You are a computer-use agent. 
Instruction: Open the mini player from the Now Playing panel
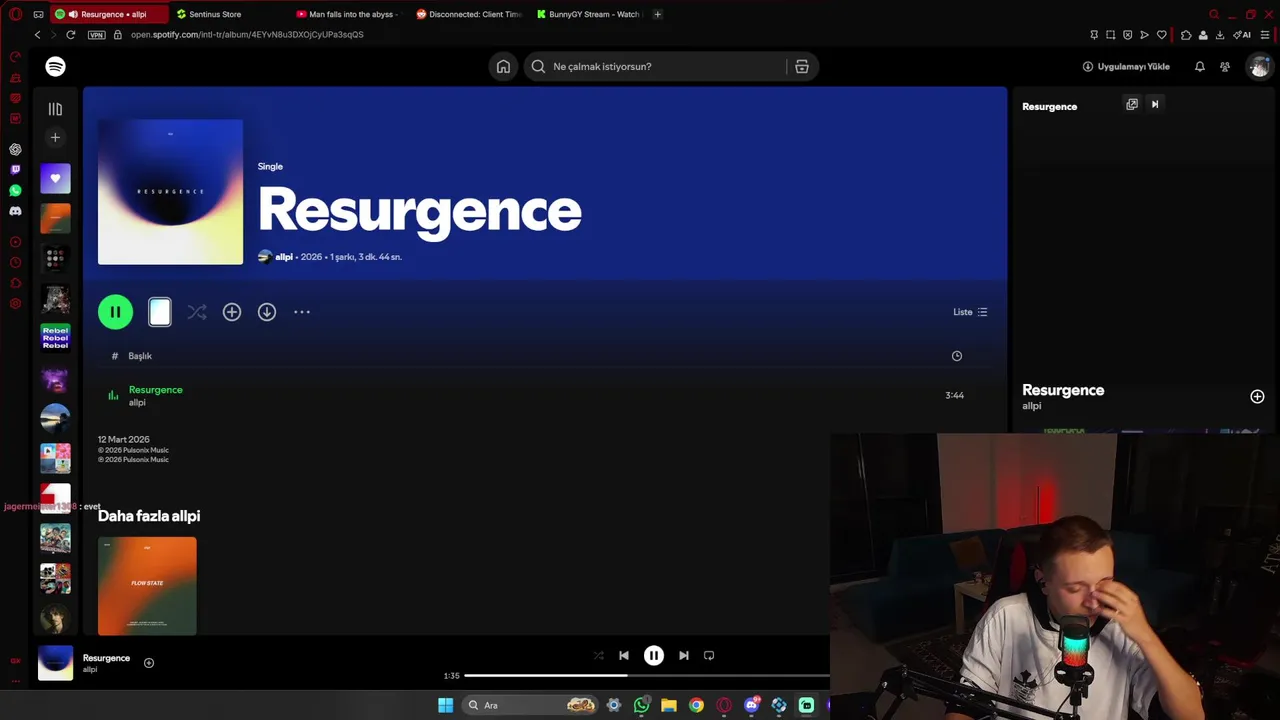point(1132,104)
